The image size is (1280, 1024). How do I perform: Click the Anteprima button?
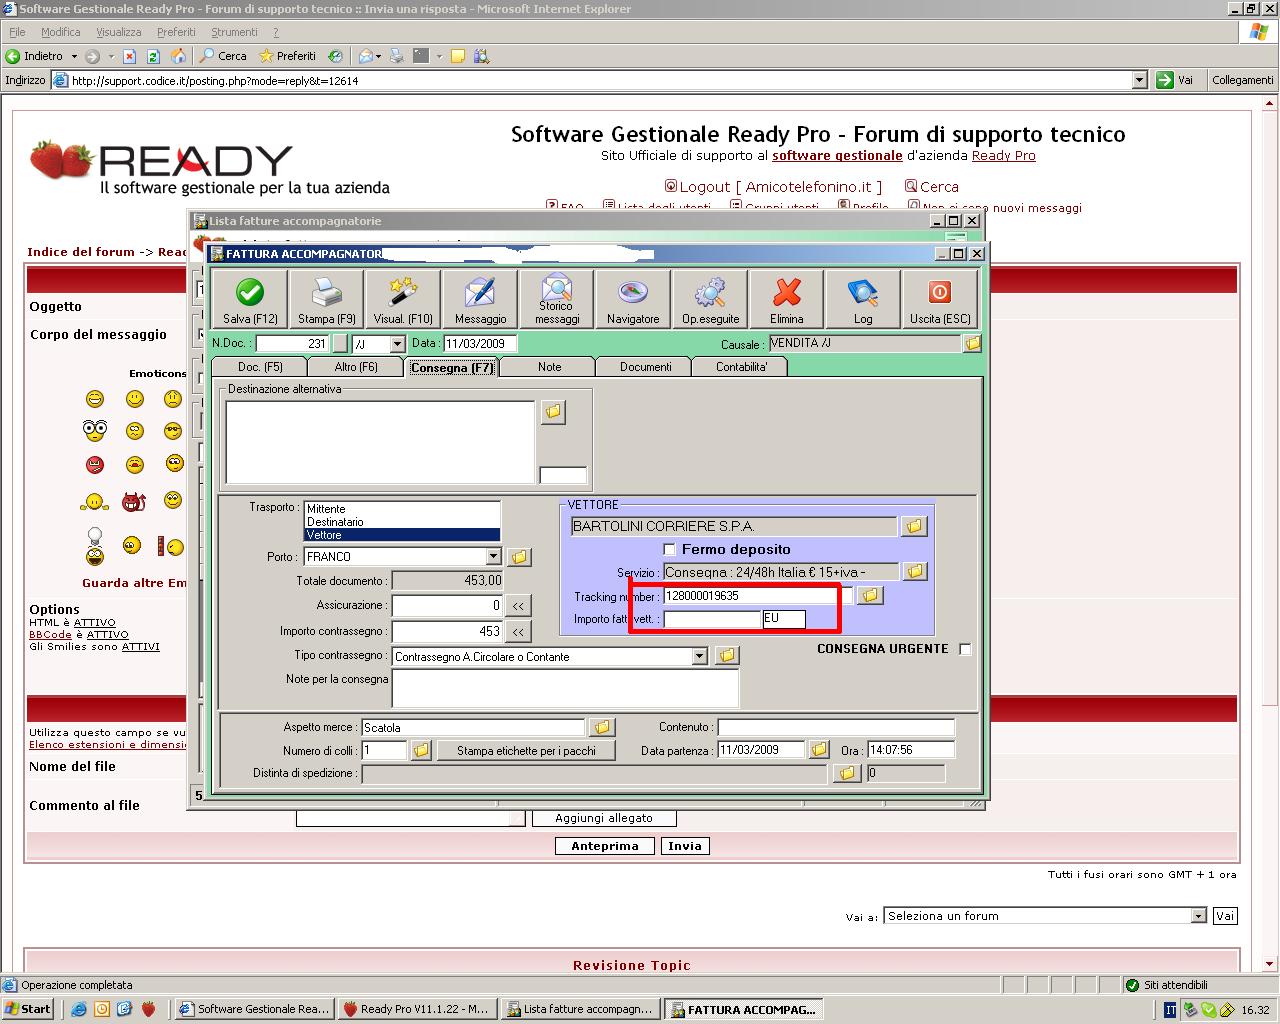pos(605,846)
